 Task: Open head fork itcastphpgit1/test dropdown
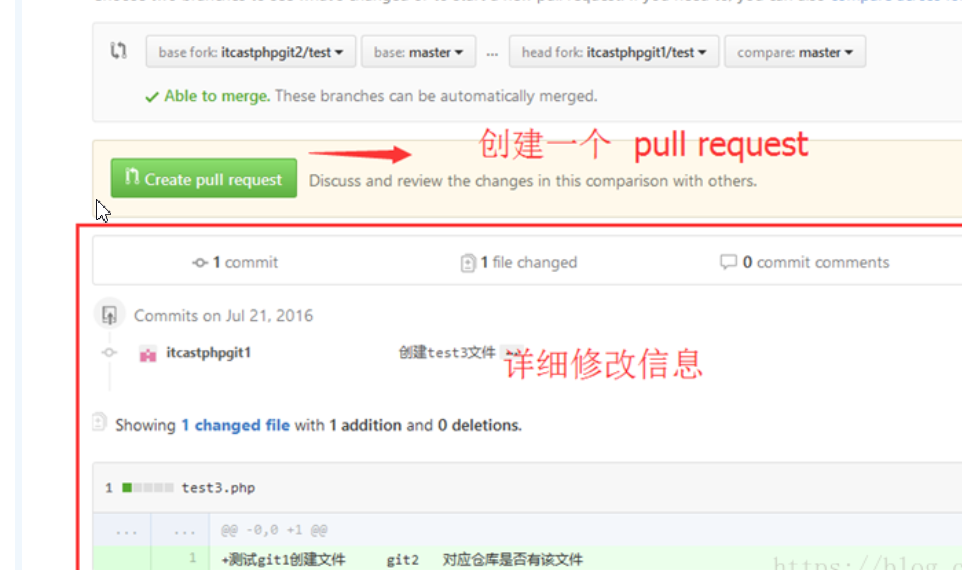614,52
